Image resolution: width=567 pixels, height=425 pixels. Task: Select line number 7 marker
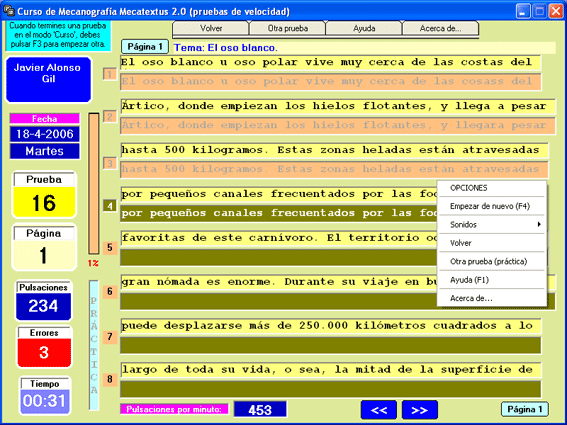click(110, 337)
